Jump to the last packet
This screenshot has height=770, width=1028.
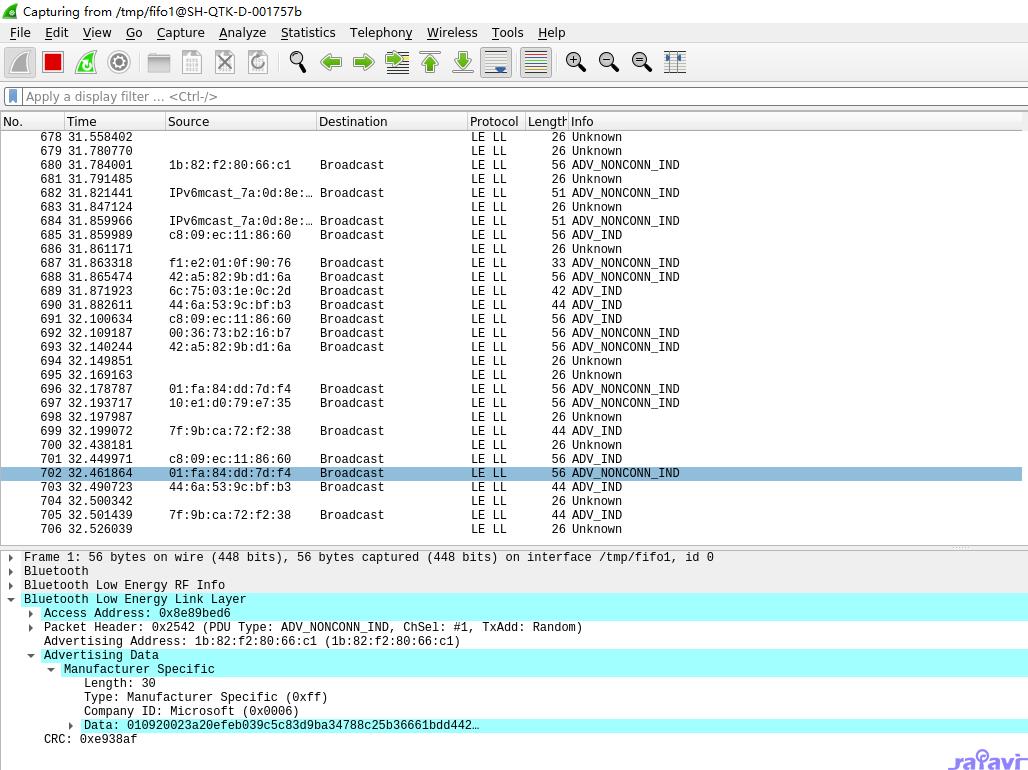pyautogui.click(x=463, y=62)
